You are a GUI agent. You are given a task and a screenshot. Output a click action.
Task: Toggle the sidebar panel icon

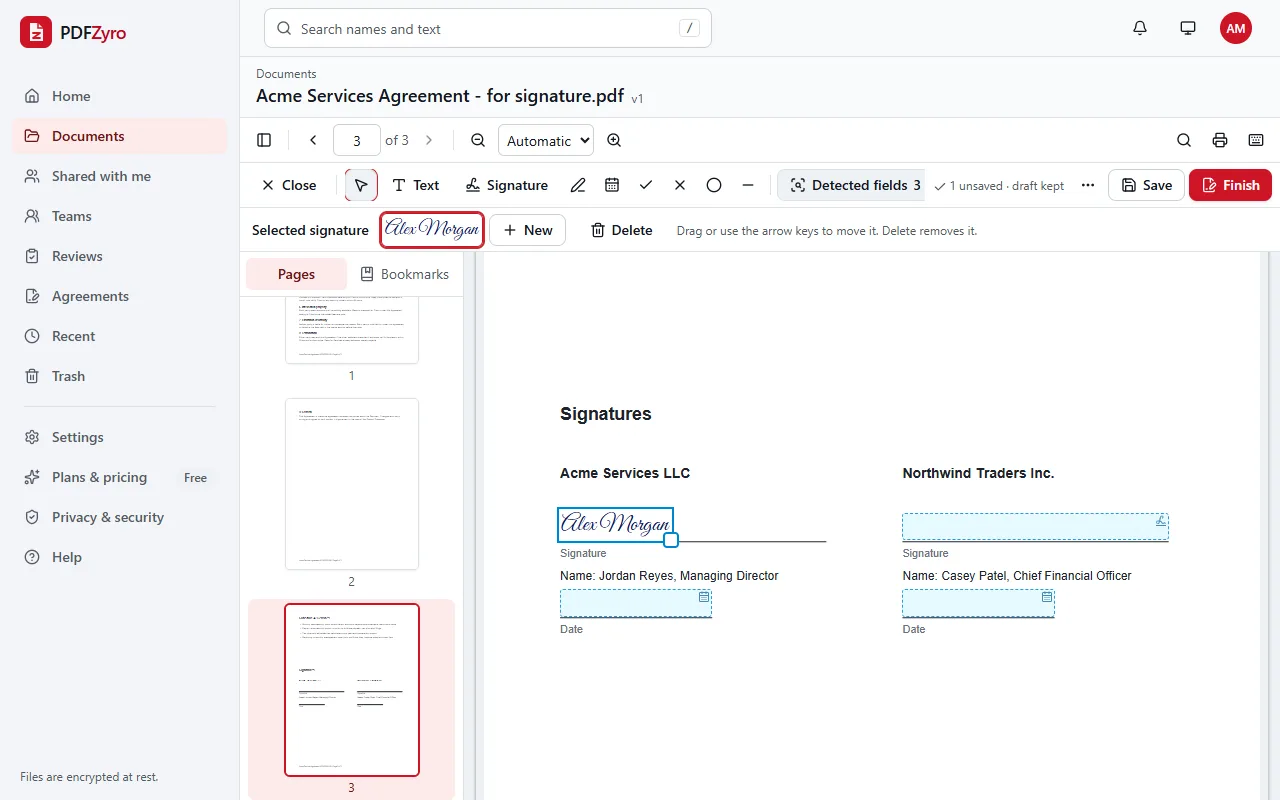pyautogui.click(x=264, y=140)
